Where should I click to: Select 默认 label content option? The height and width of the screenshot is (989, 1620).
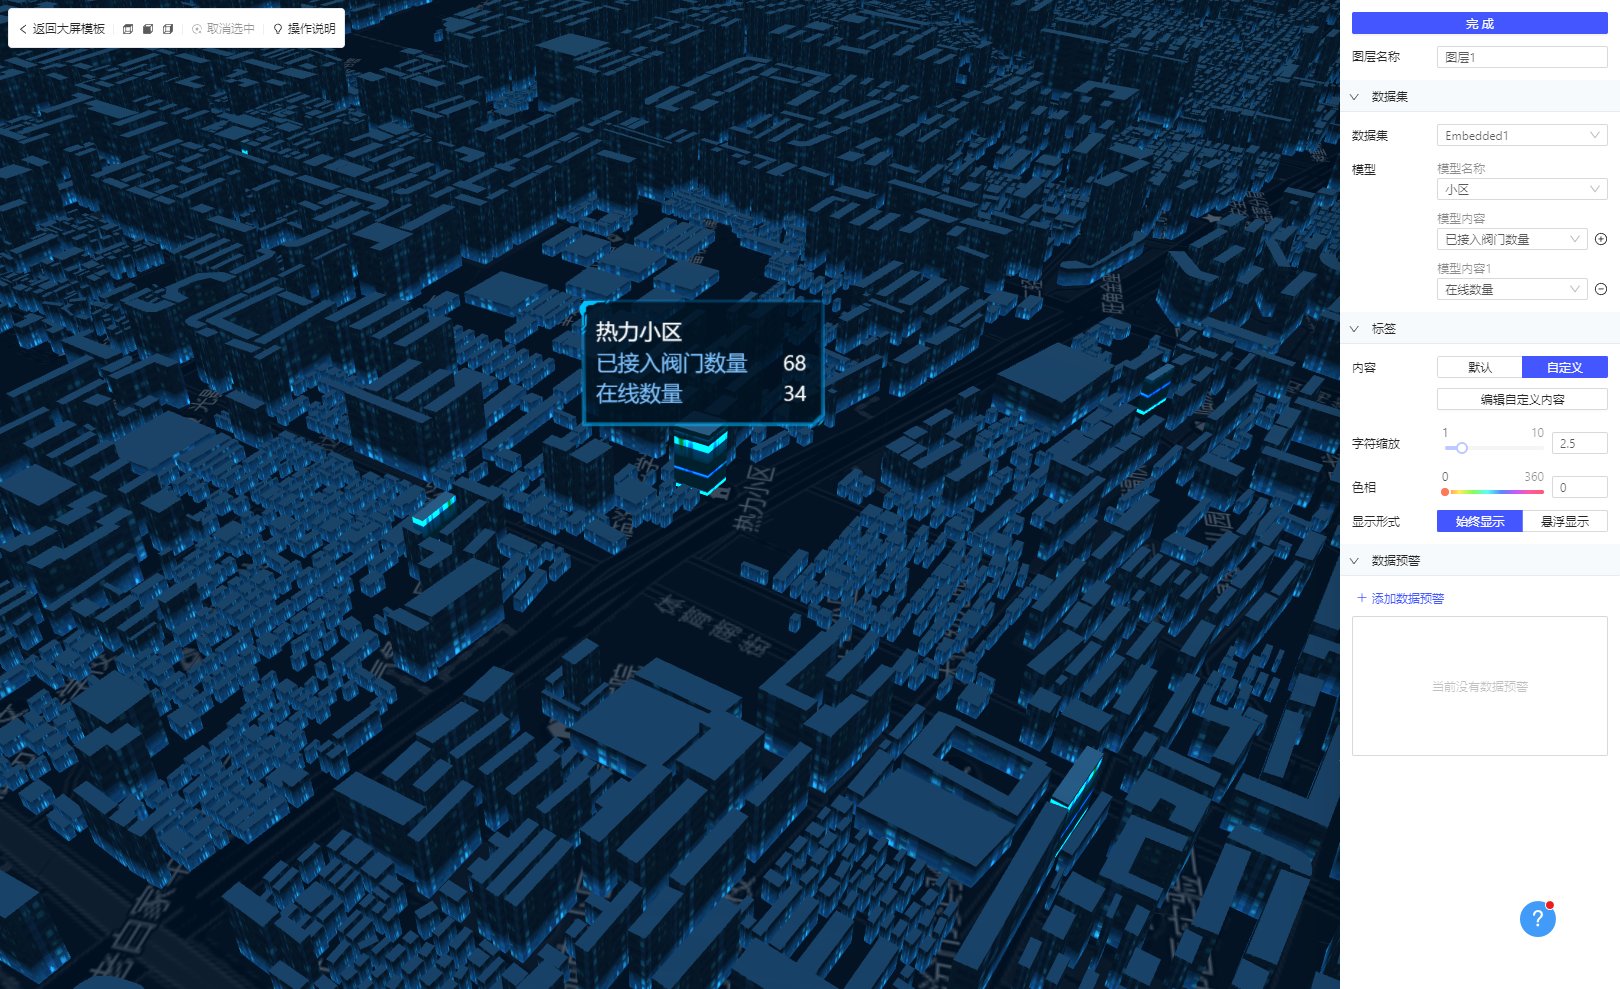coord(1480,367)
